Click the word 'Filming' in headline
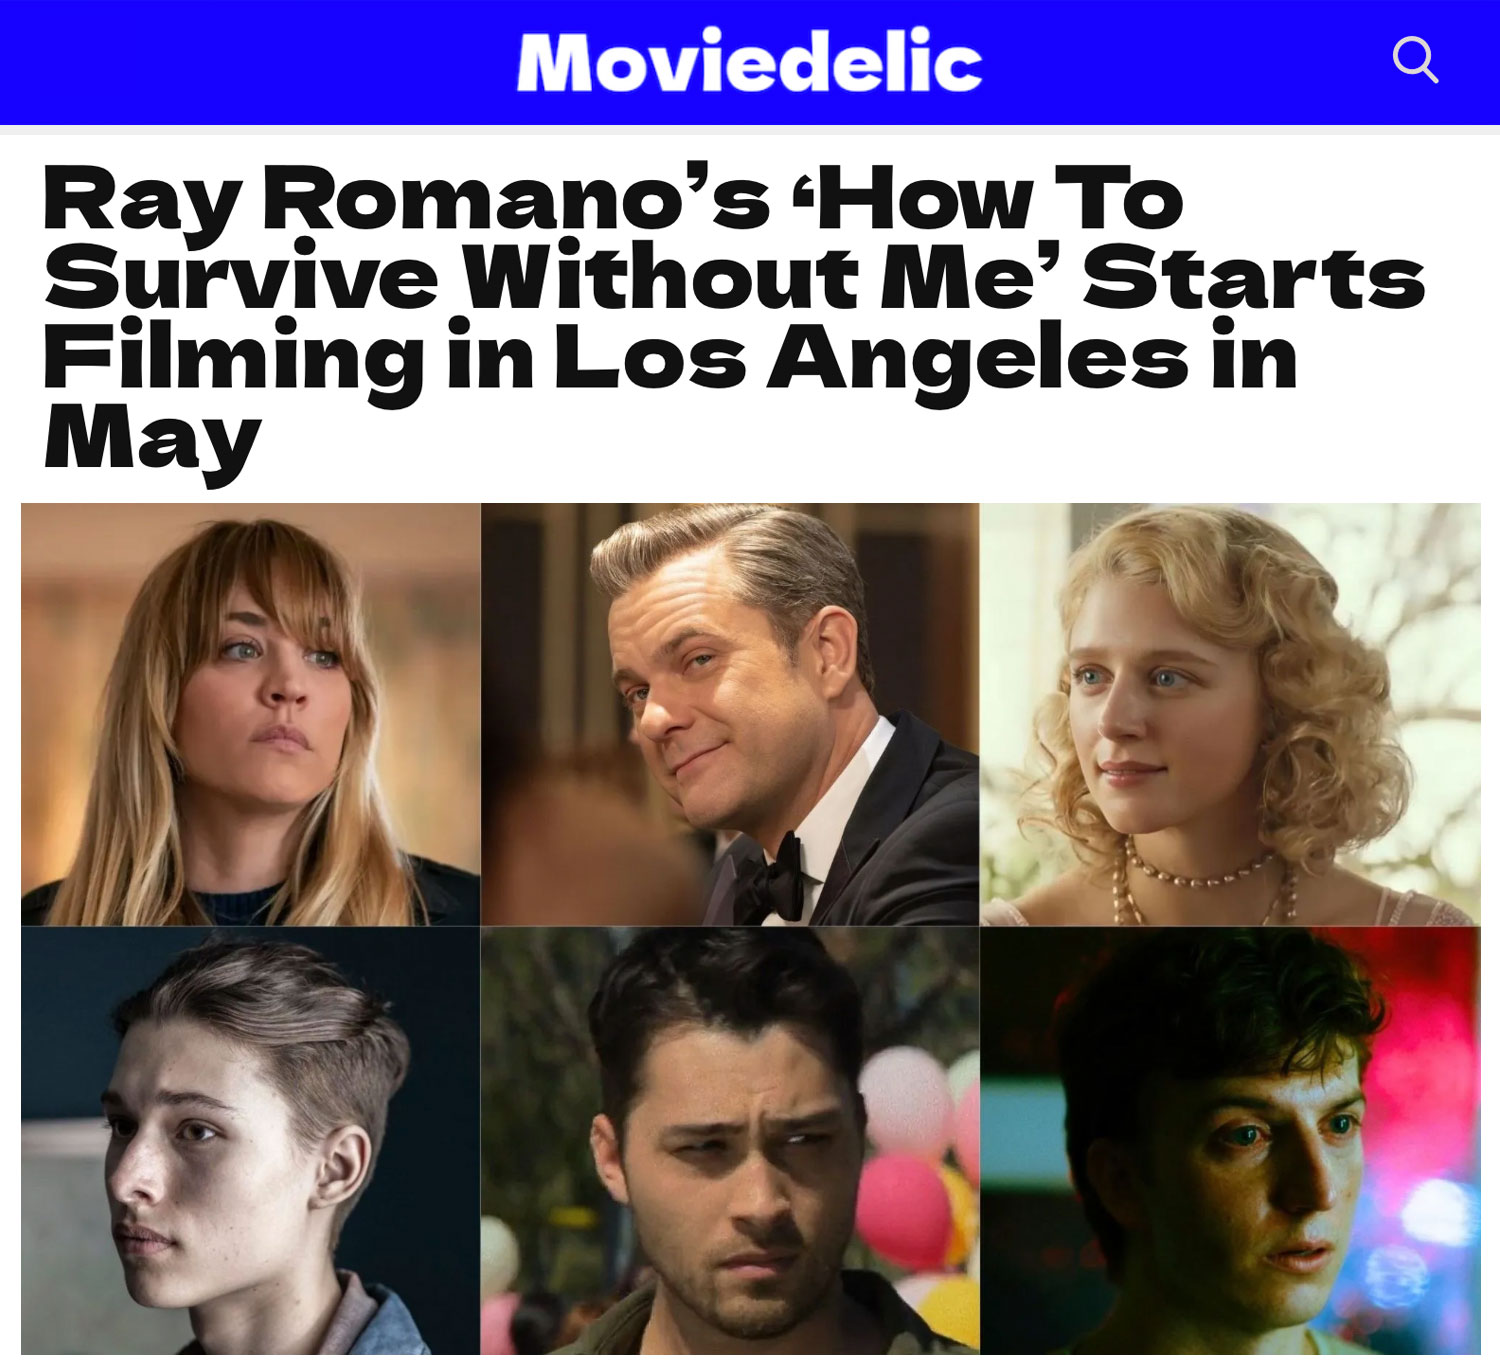 [x=234, y=359]
